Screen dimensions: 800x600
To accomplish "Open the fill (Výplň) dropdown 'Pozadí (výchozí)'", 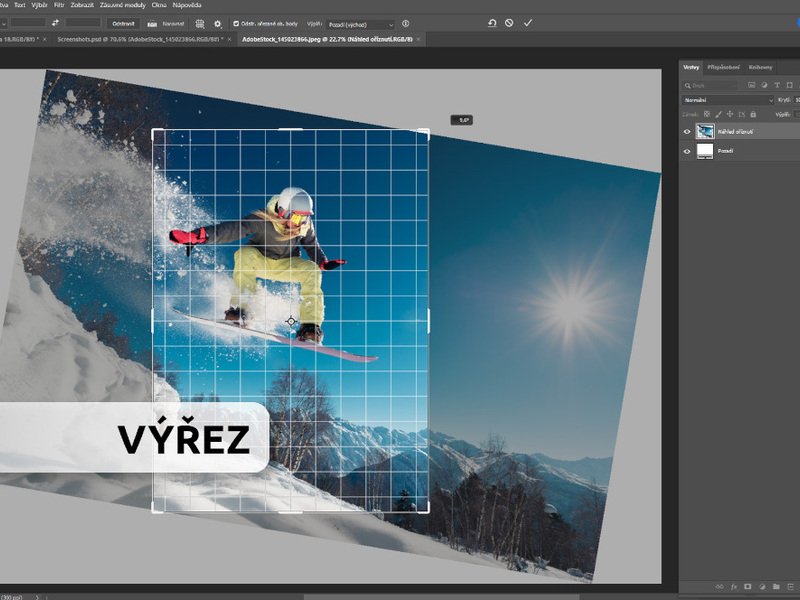I will pos(360,24).
